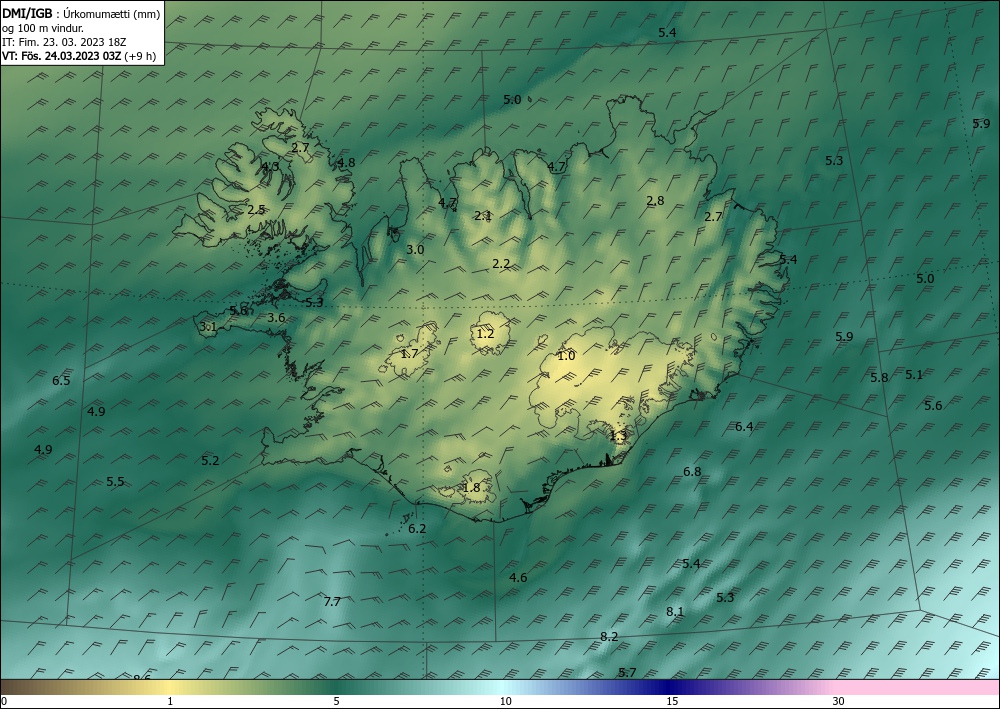
Task: Click the 1.8 value on the southern glacier
Action: [471, 488]
